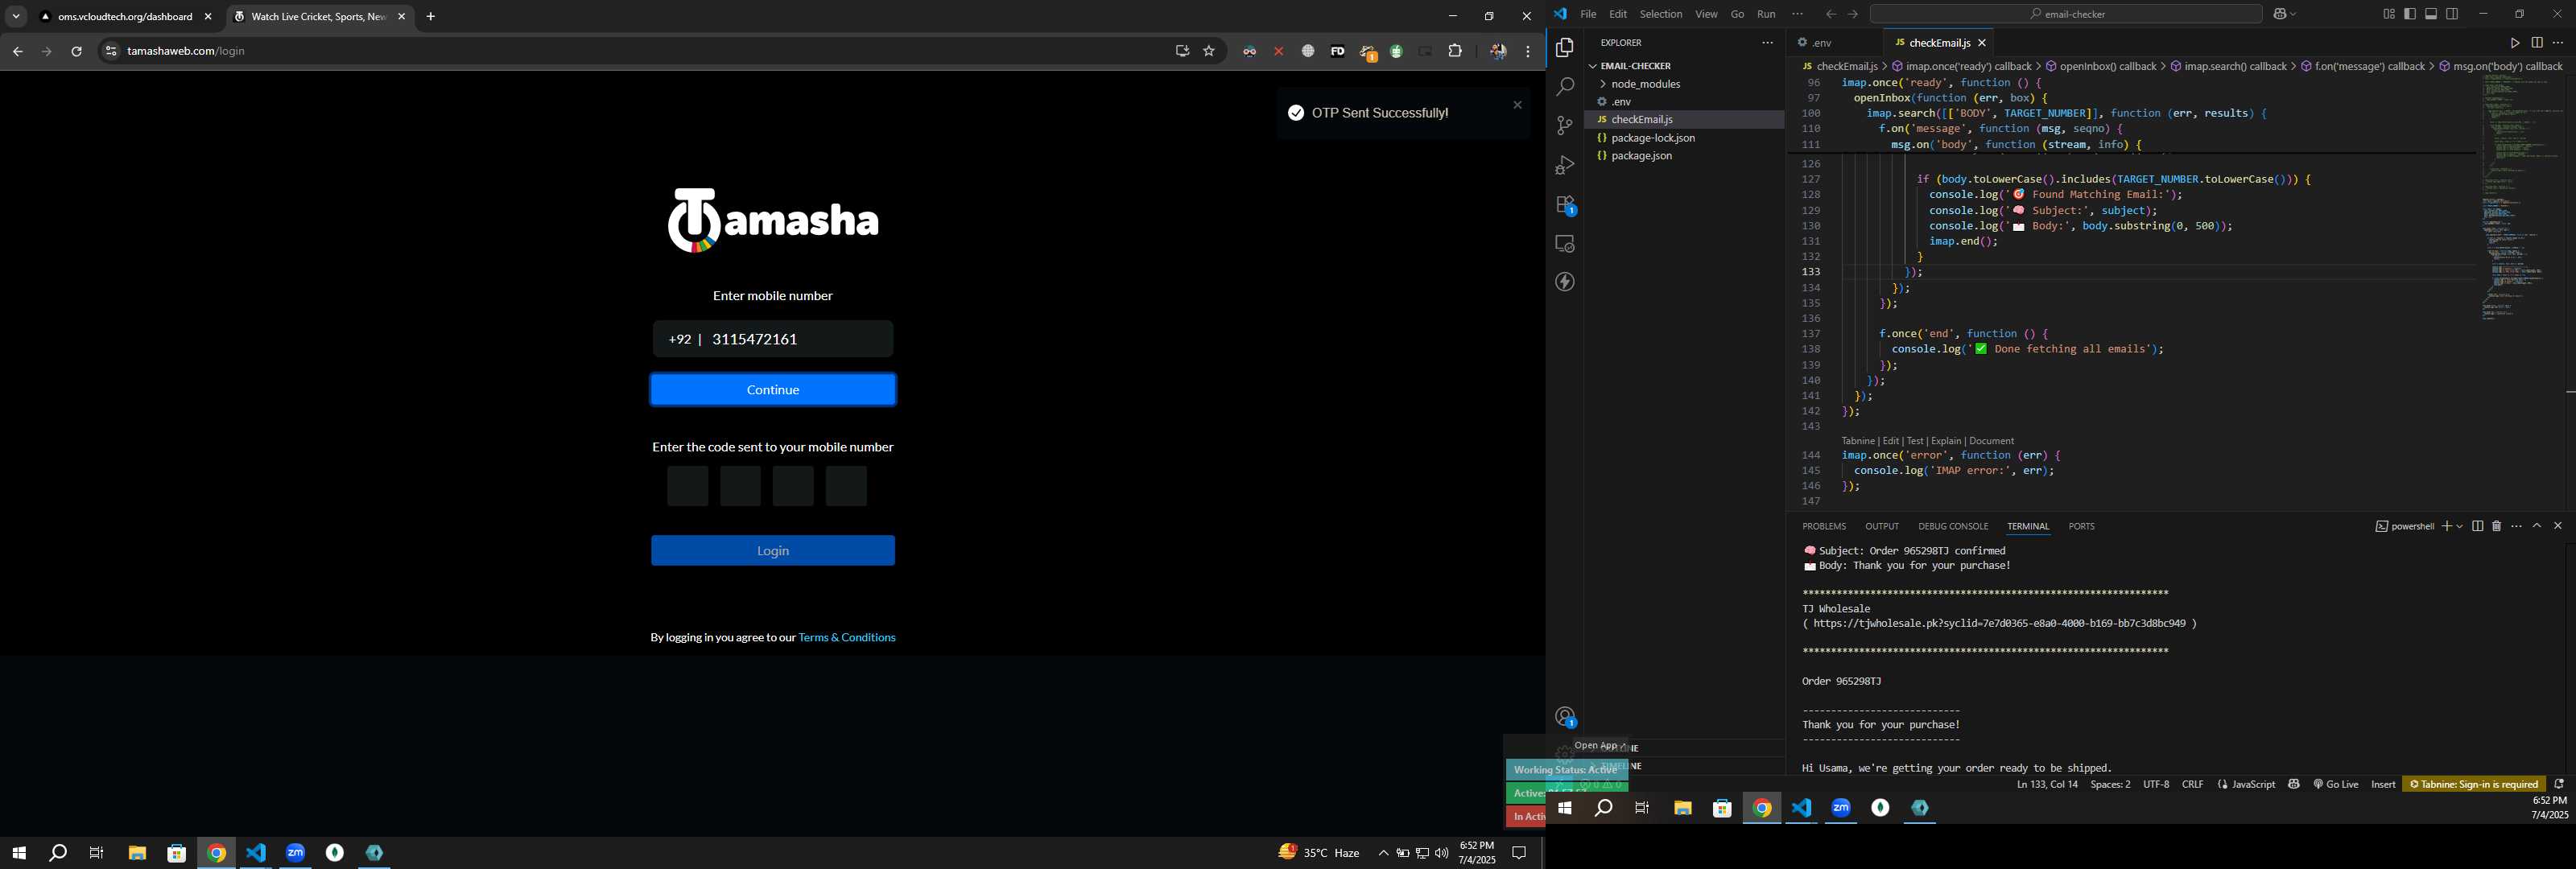Open Extensions view in VS Code activity bar
This screenshot has height=869, width=2576.
[1565, 205]
